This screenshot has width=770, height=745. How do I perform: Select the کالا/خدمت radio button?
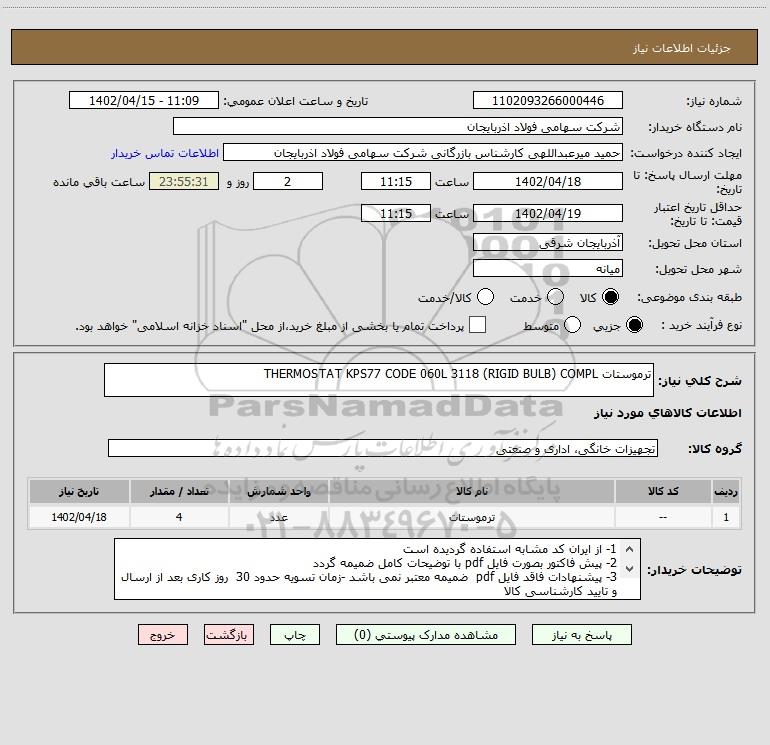[485, 298]
